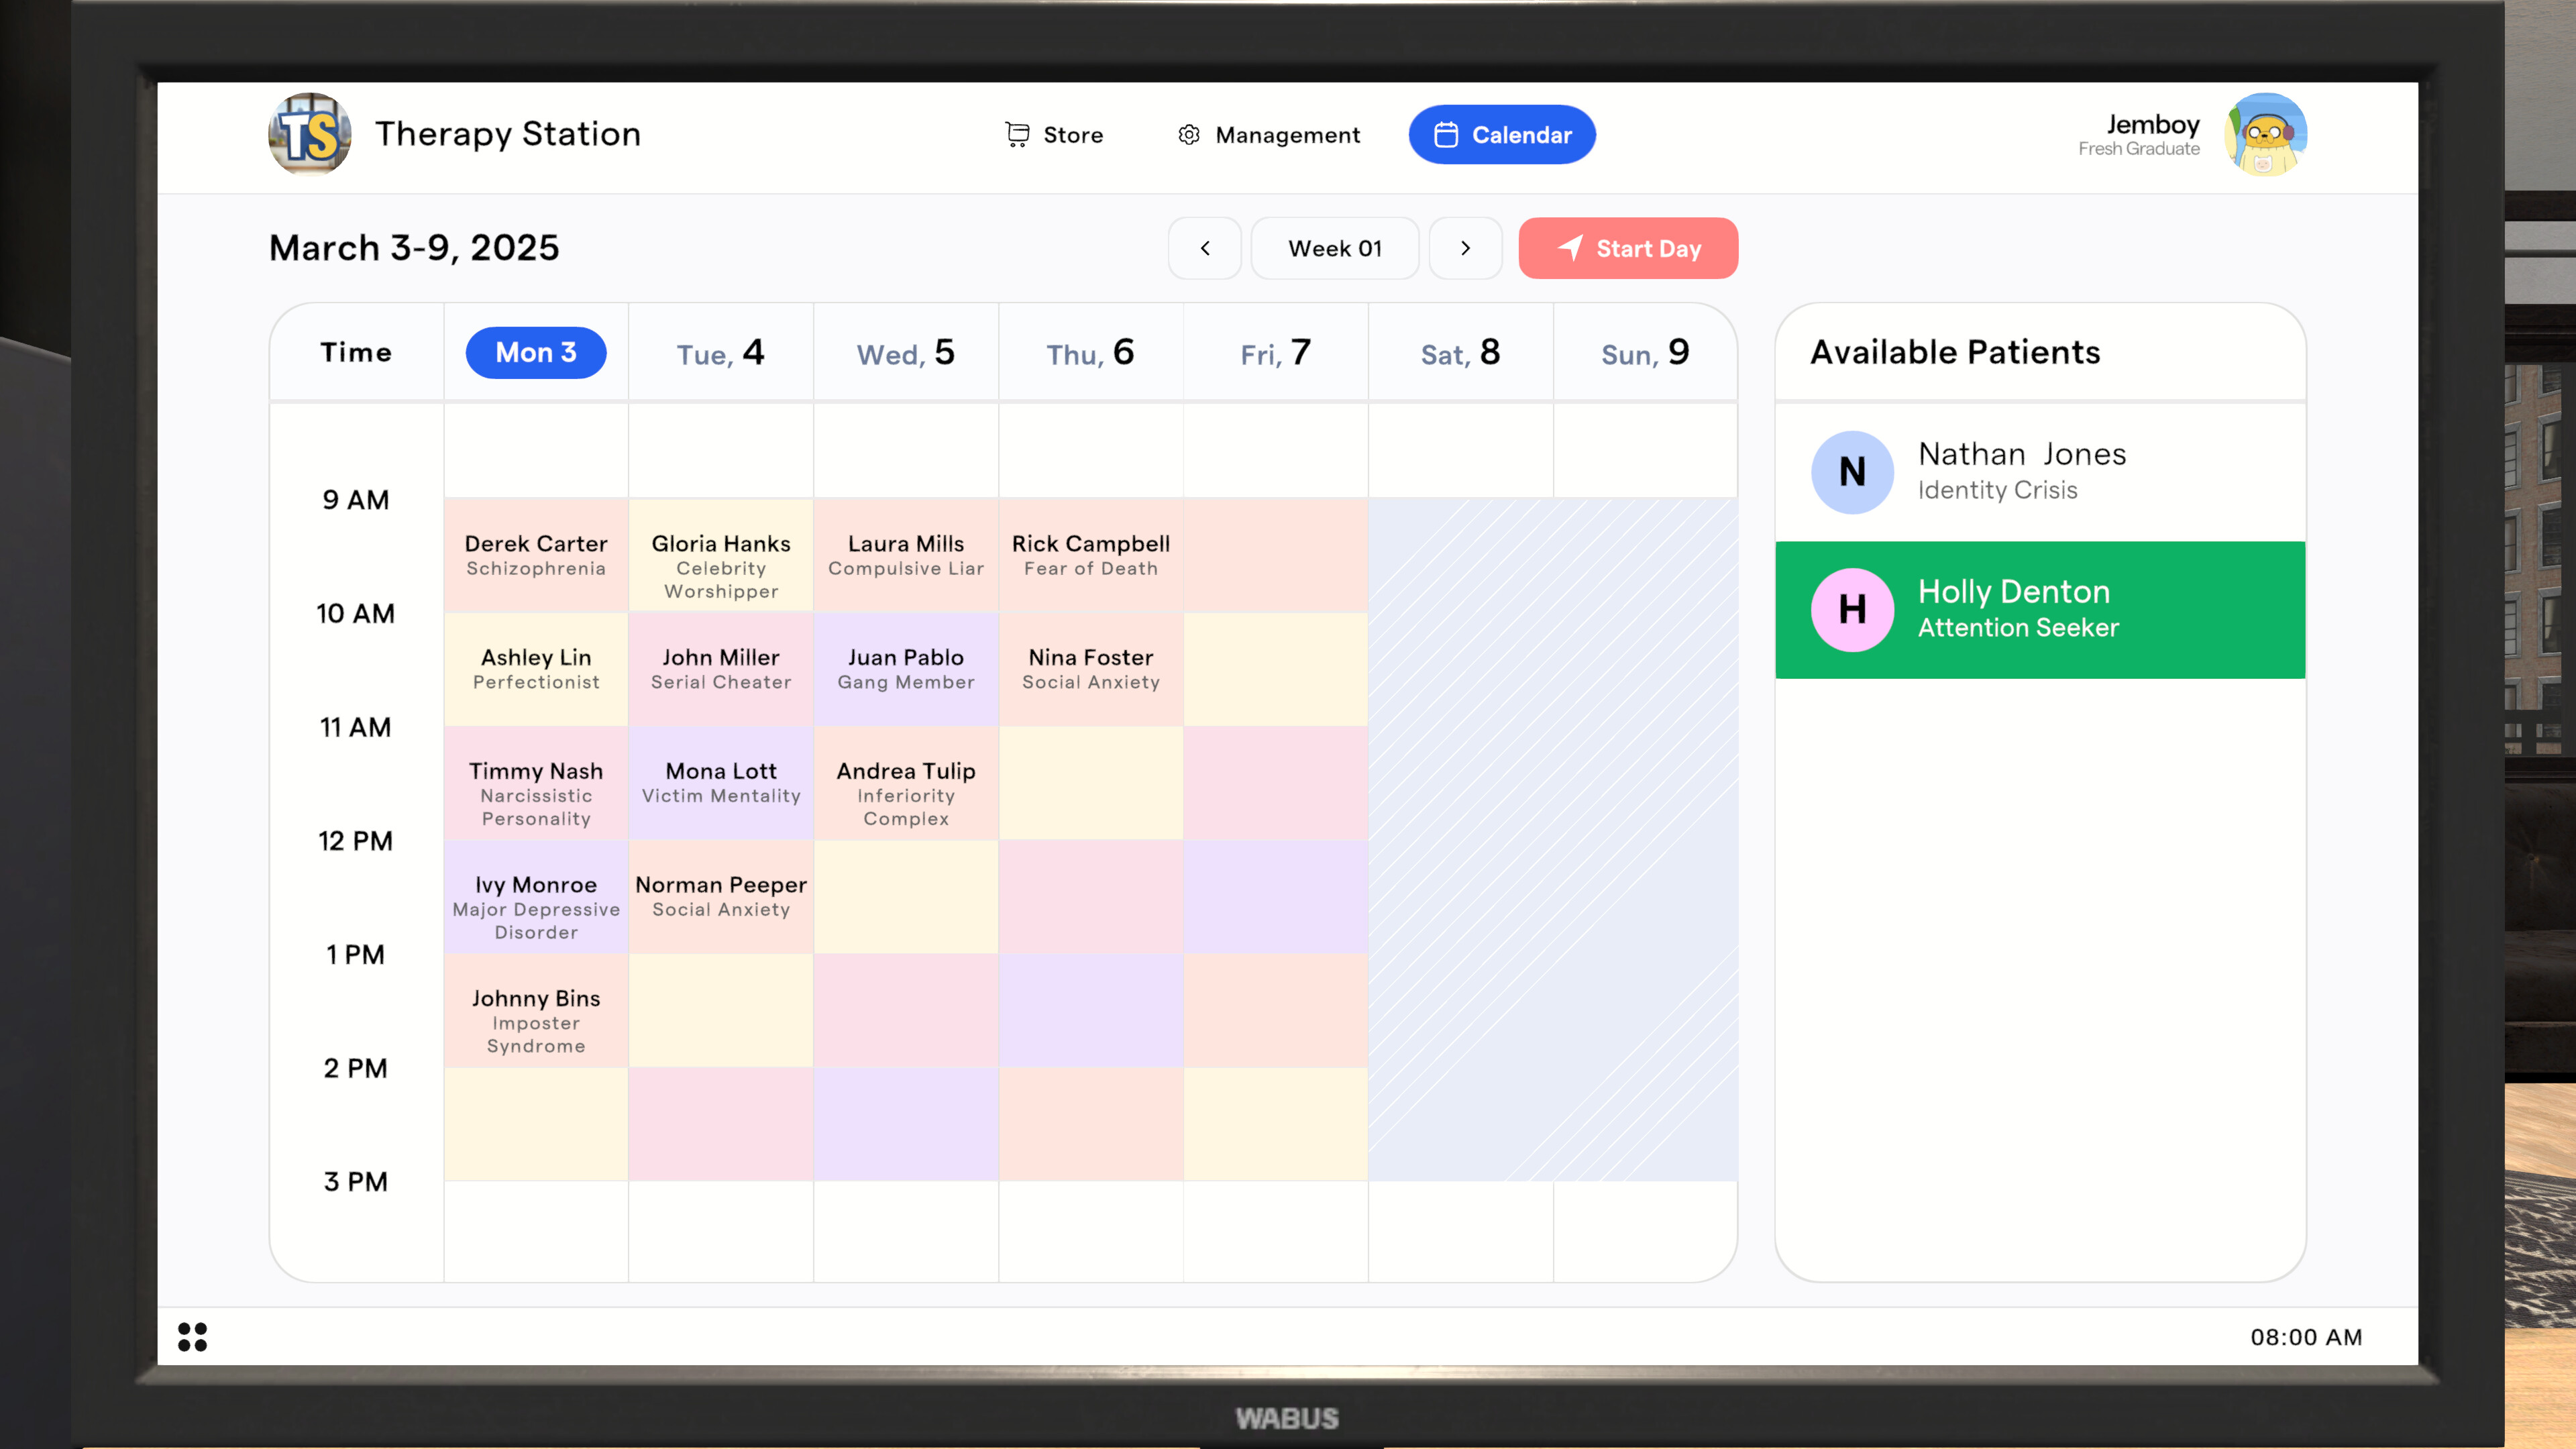Viewport: 2576px width, 1449px height.
Task: Select the Tue, 4 day column header
Action: 720,353
